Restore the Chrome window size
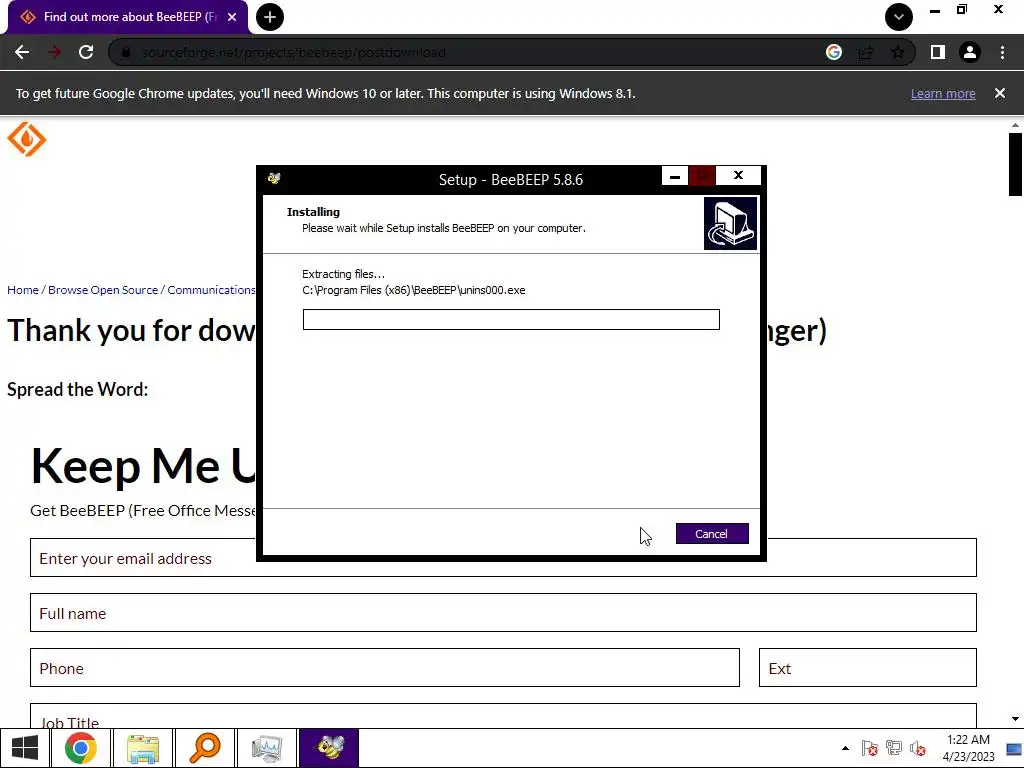The image size is (1024, 768). (x=961, y=9)
